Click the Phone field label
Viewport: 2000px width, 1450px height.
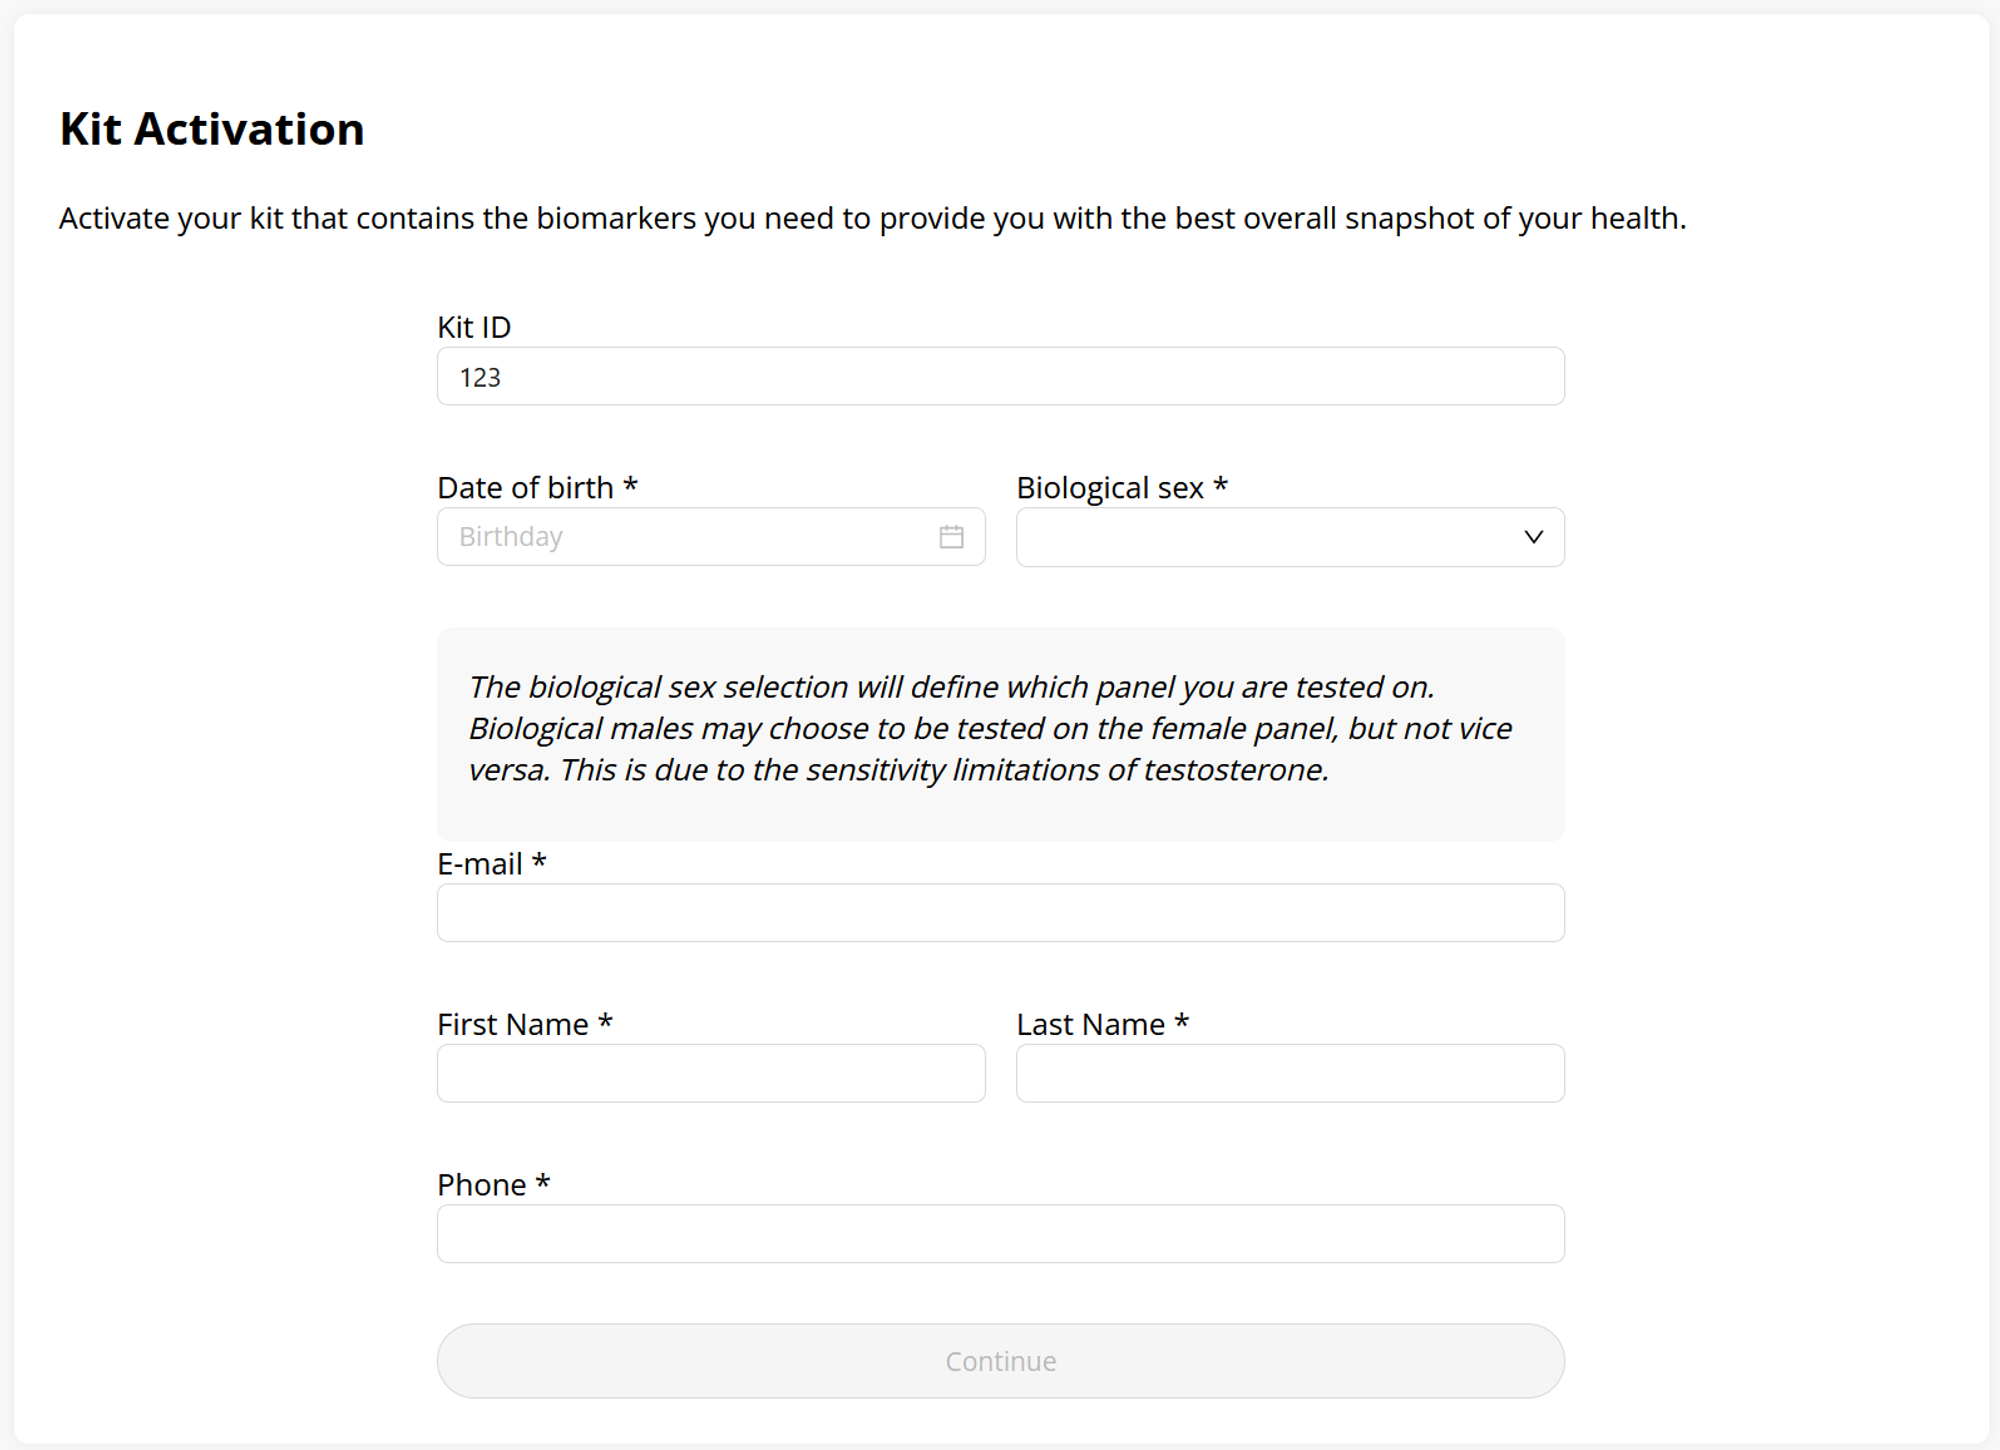(493, 1184)
